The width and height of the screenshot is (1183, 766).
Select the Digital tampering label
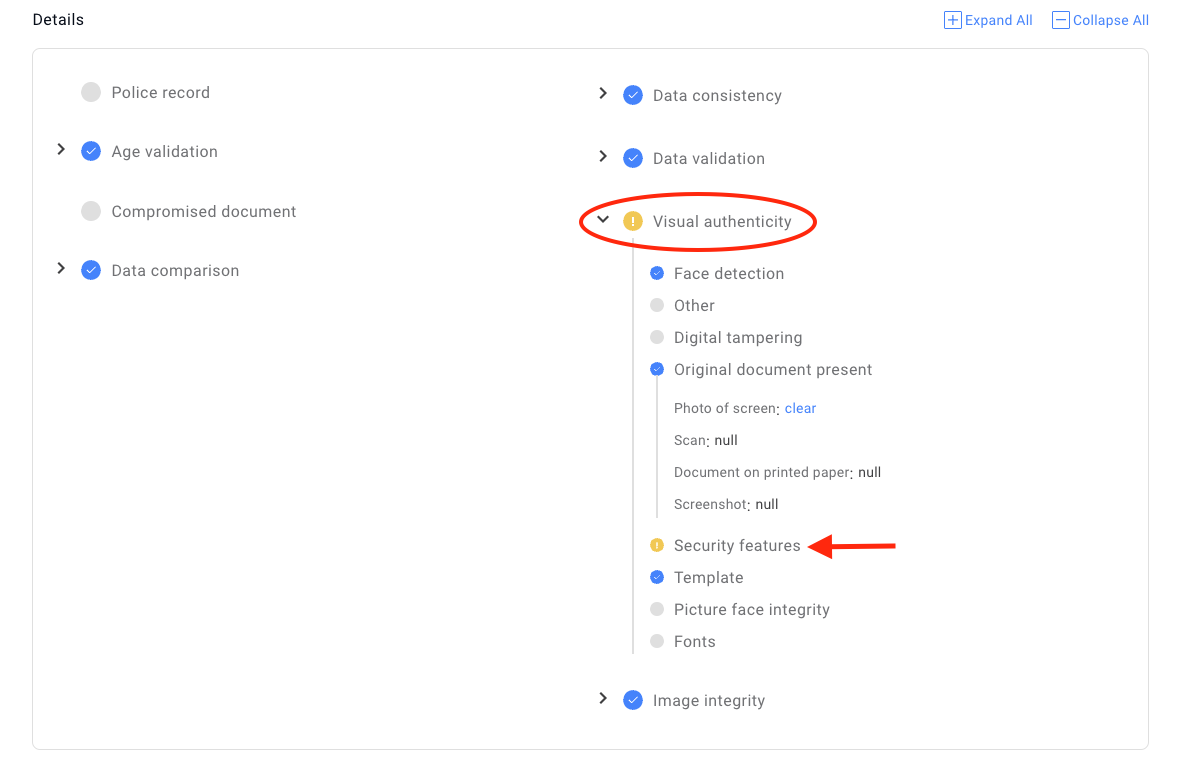[x=738, y=338]
